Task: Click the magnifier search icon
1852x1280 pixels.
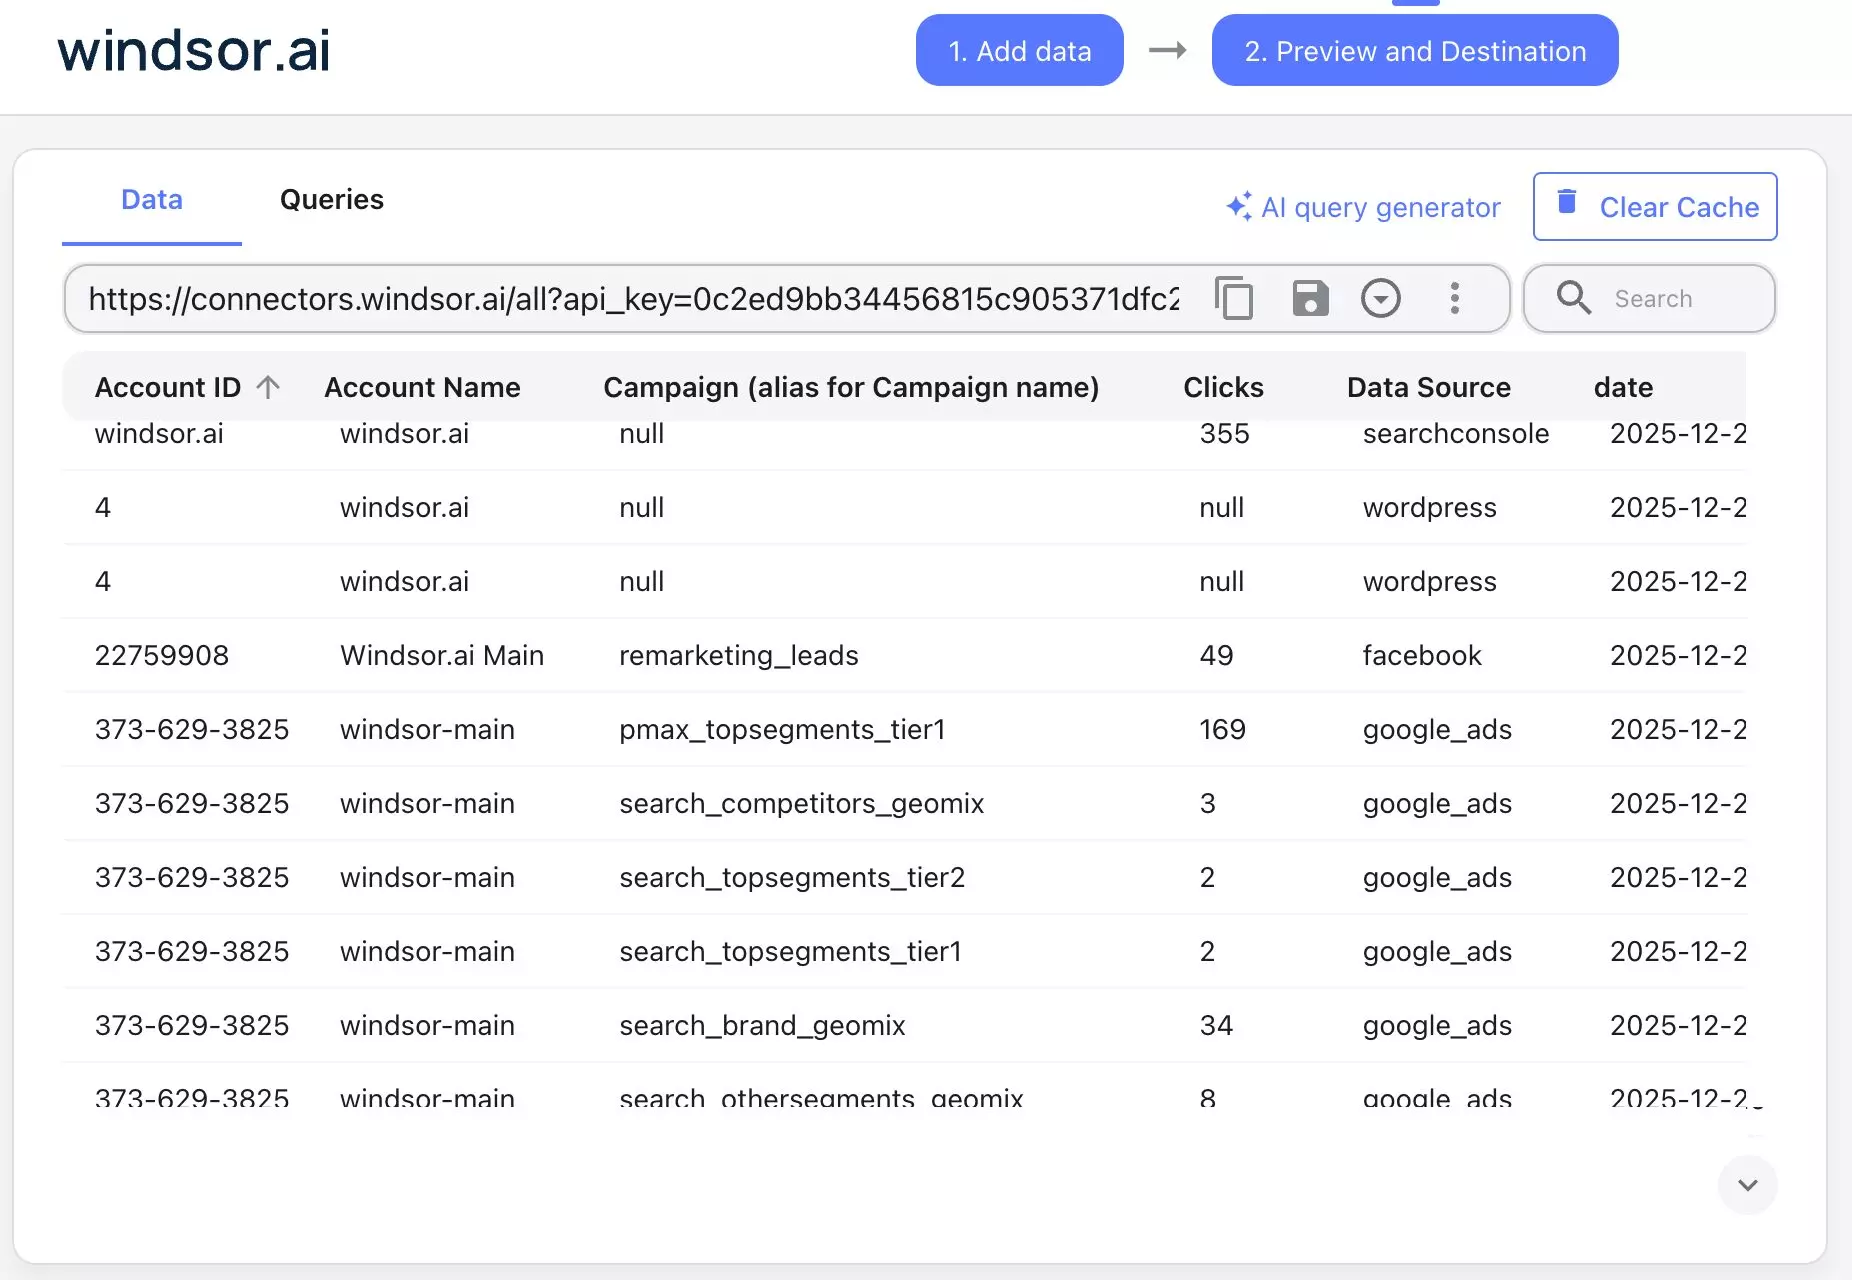Action: (x=1573, y=298)
